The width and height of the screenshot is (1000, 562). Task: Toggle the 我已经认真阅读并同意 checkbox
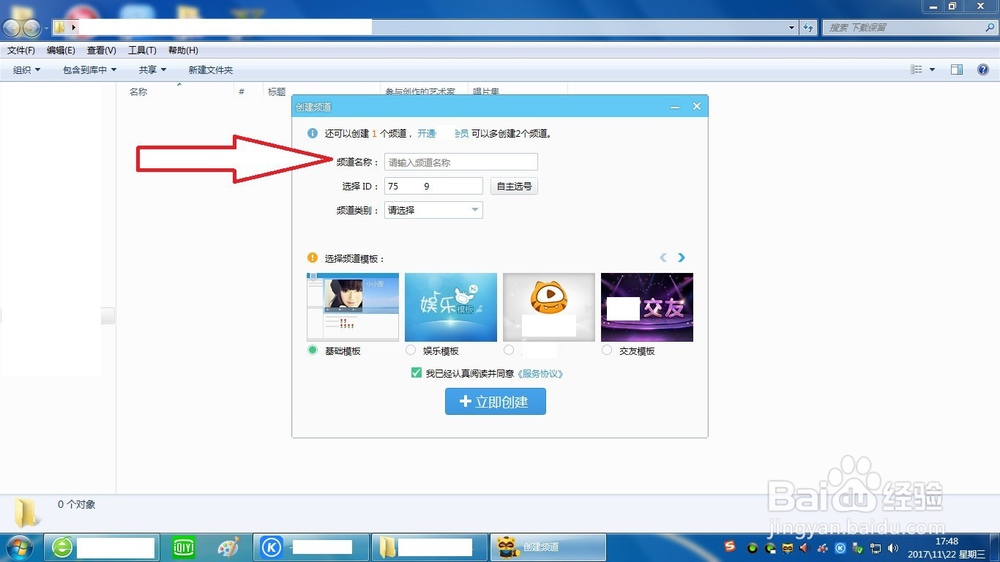[416, 373]
